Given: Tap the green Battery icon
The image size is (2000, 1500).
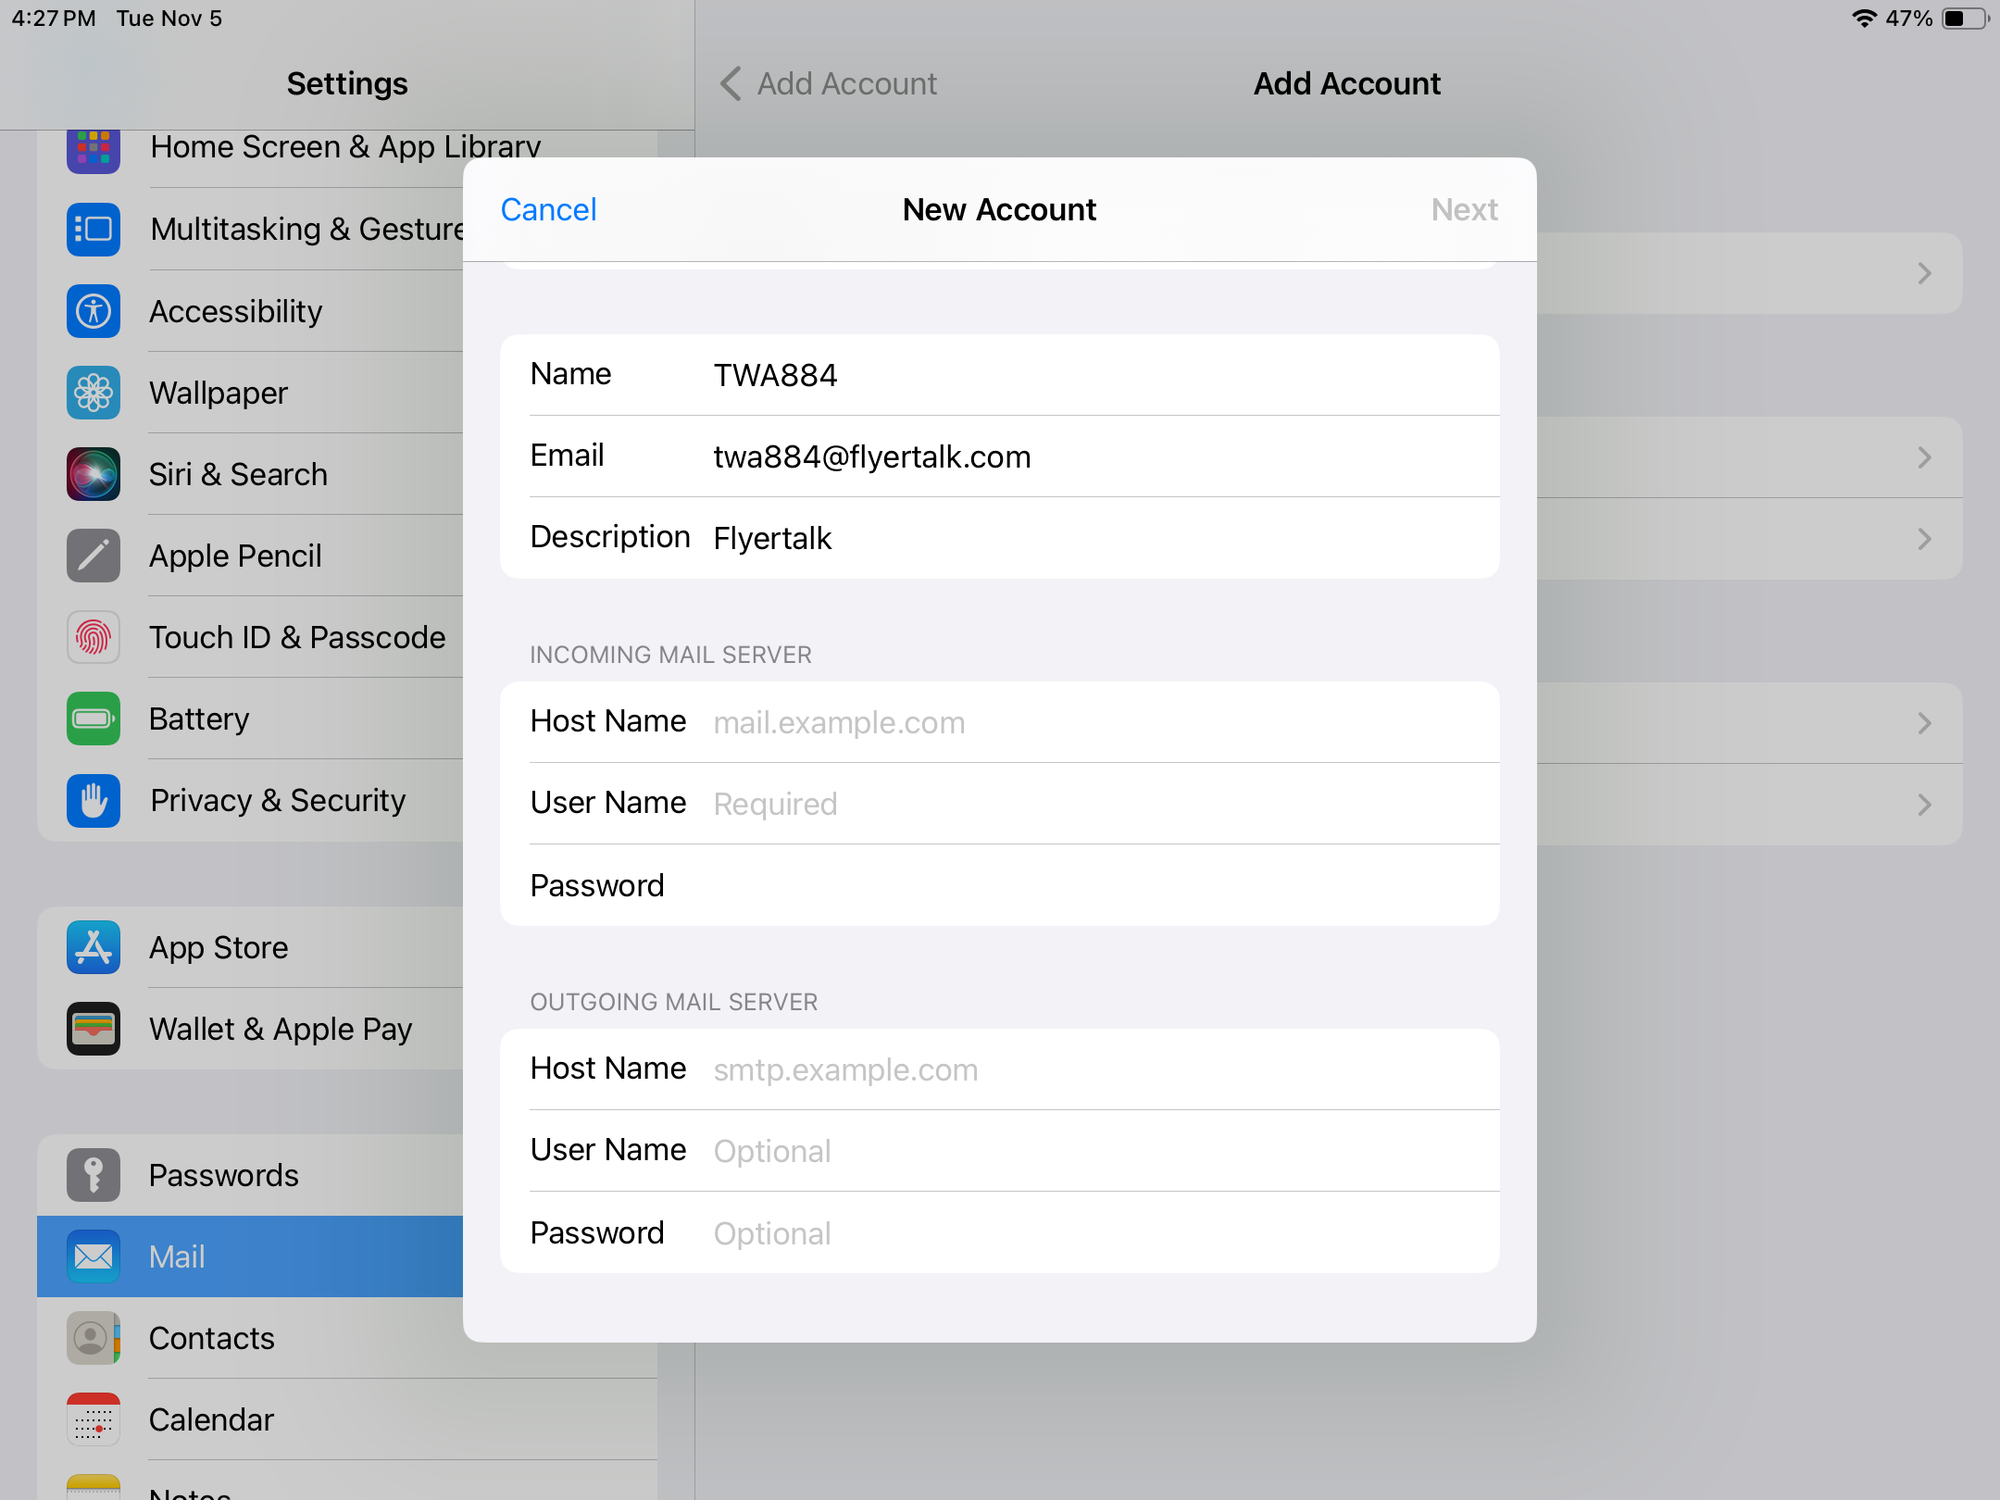Looking at the screenshot, I should point(93,719).
